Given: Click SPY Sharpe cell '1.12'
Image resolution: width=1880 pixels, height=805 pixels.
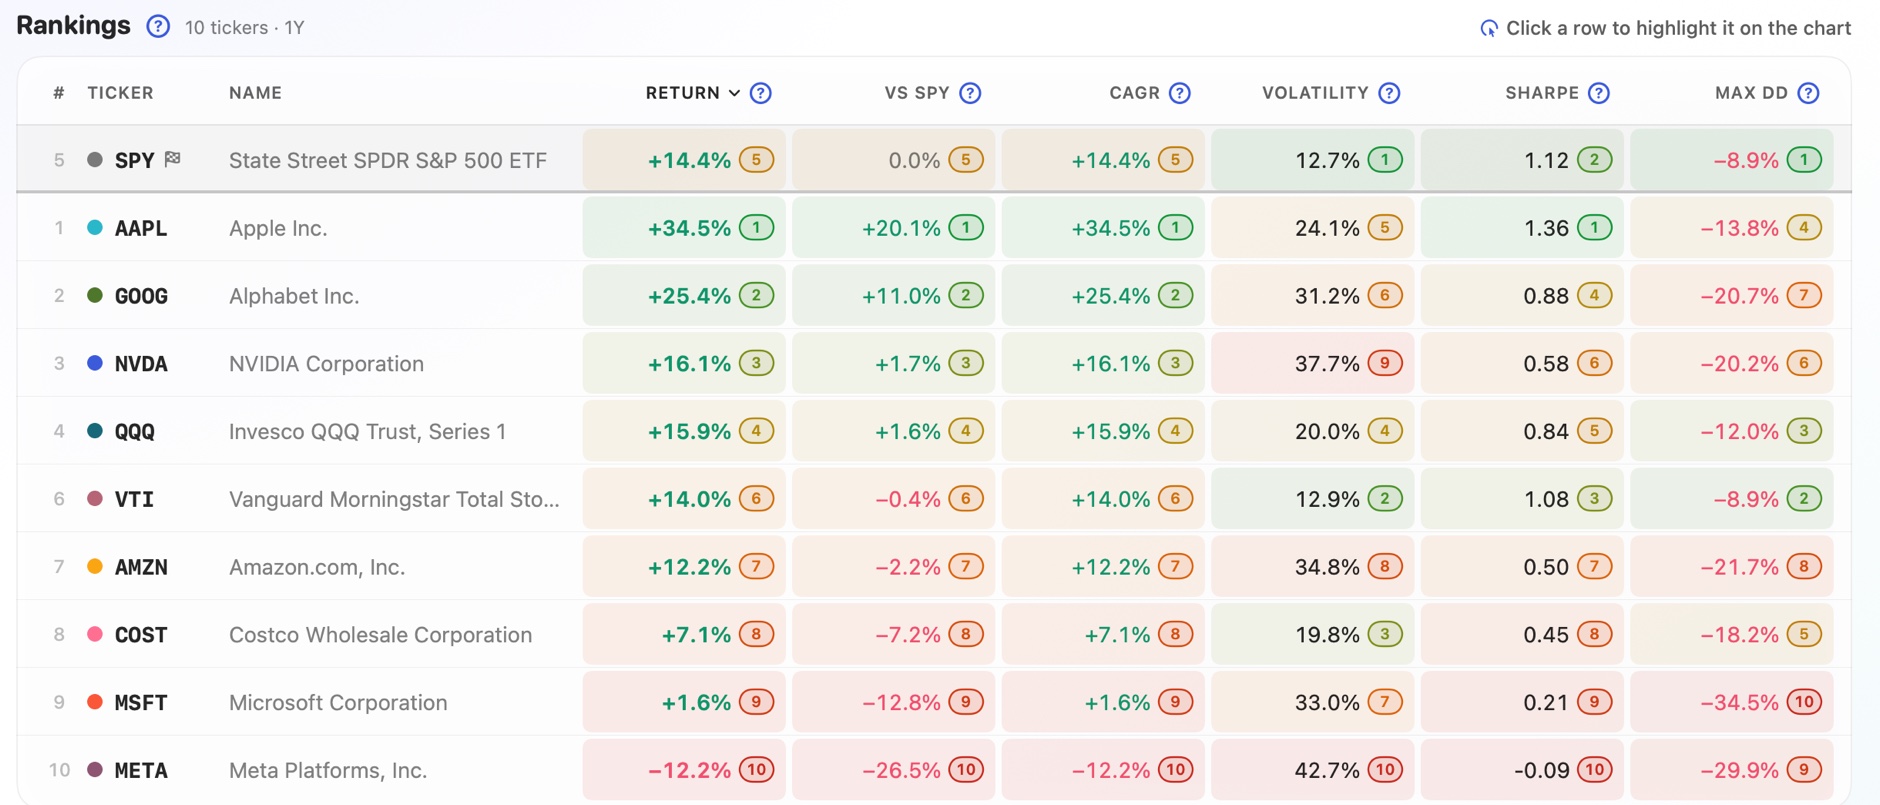Looking at the screenshot, I should (1522, 160).
